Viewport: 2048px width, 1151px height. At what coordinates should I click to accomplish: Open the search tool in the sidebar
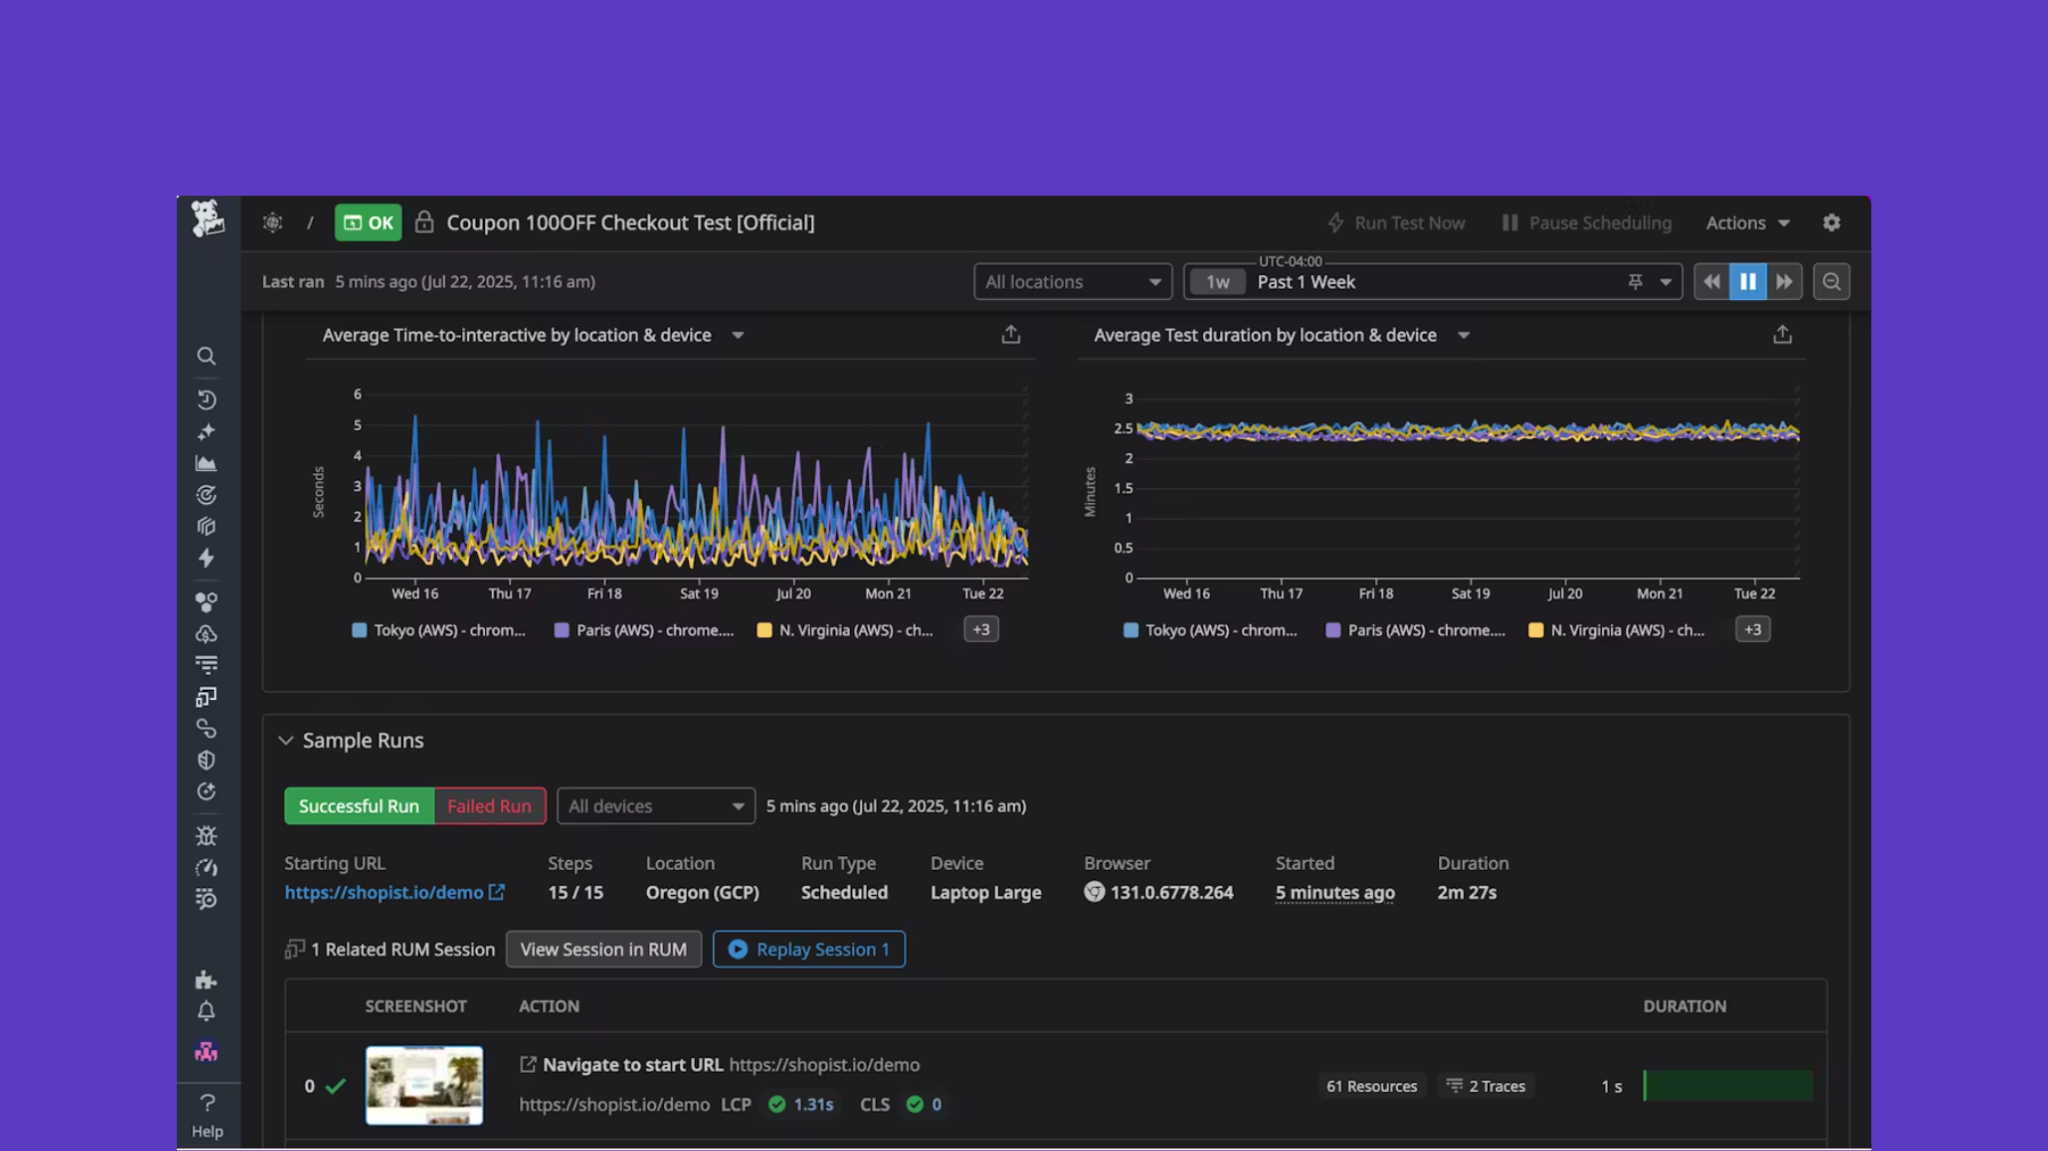tap(207, 356)
